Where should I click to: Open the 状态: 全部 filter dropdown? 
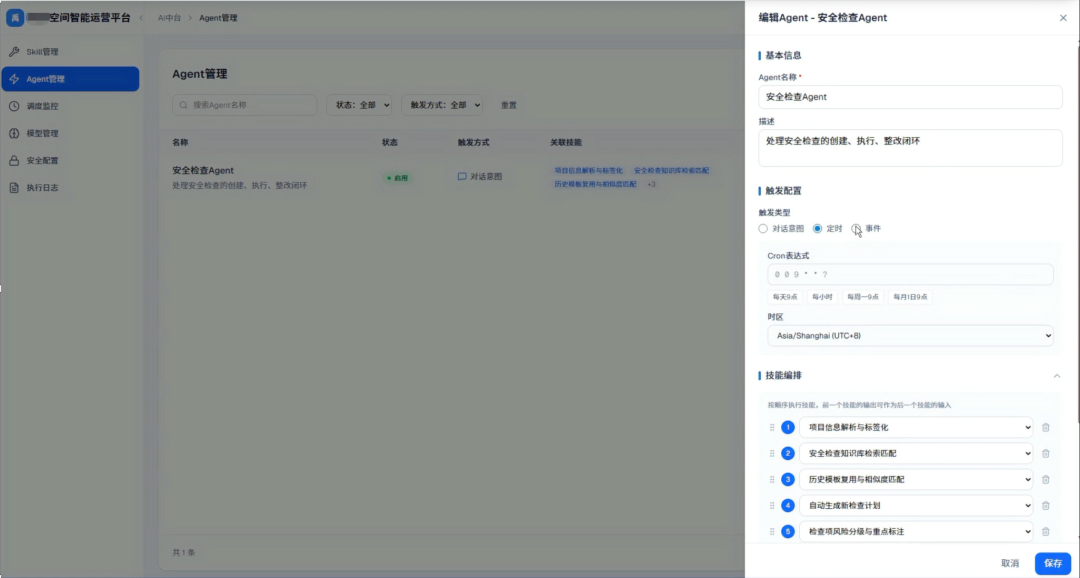coord(359,105)
